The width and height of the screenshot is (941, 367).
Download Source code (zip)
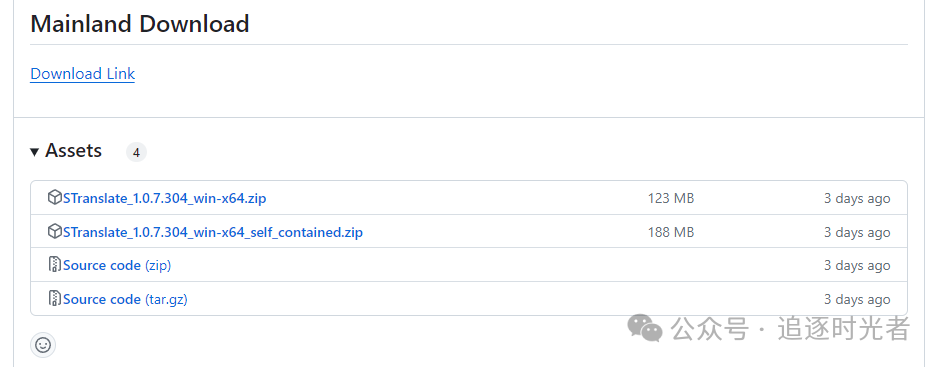[117, 266]
